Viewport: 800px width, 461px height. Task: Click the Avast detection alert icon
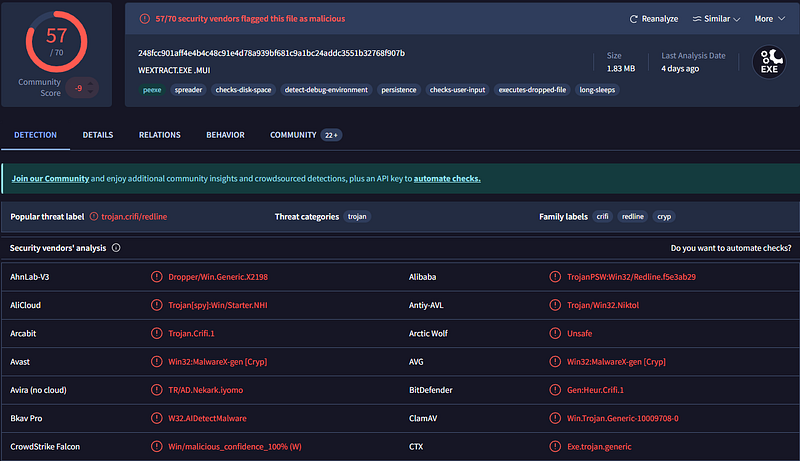[156, 362]
